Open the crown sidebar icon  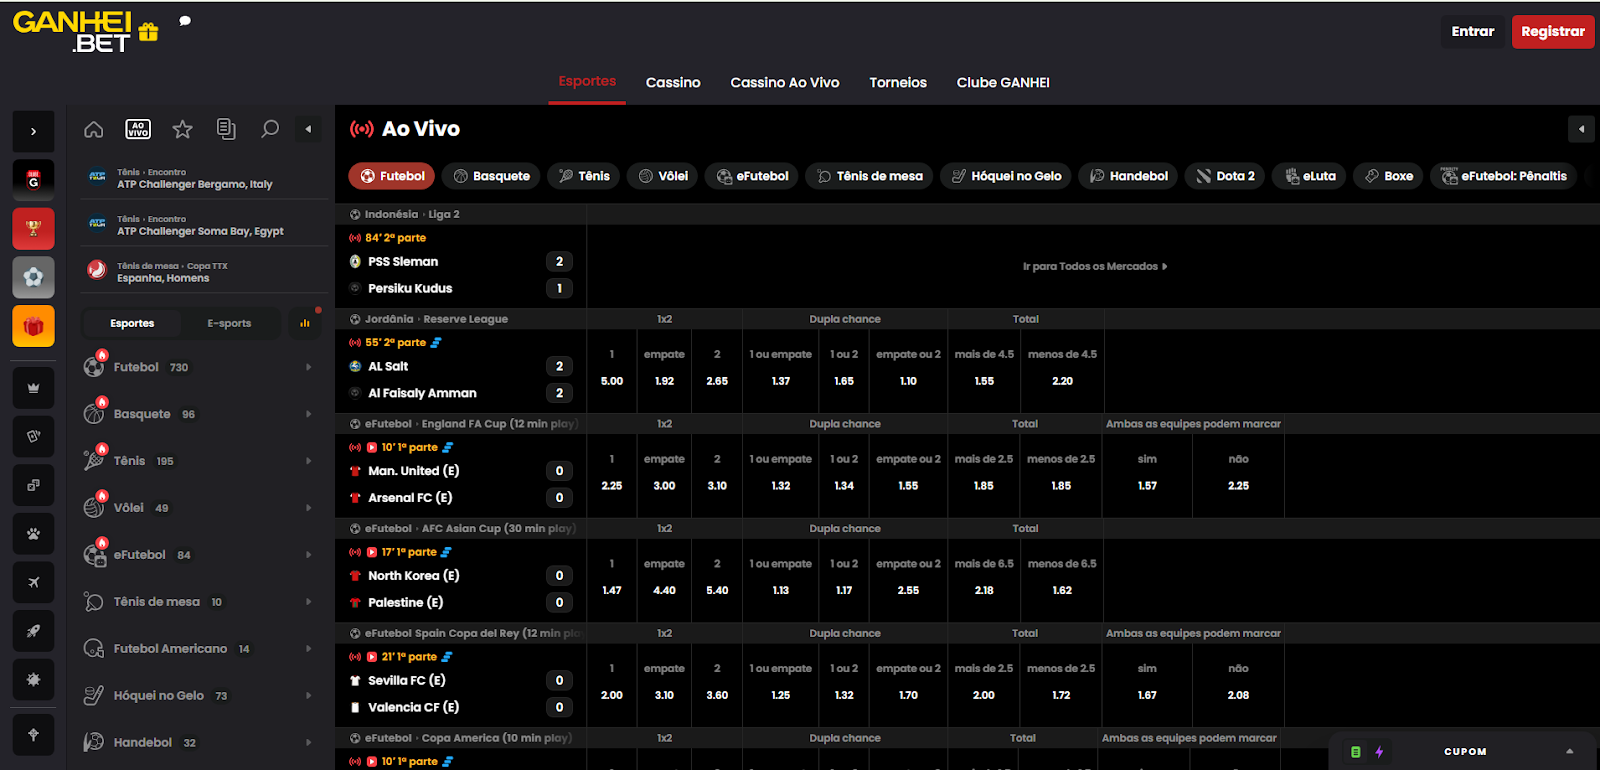tap(33, 388)
